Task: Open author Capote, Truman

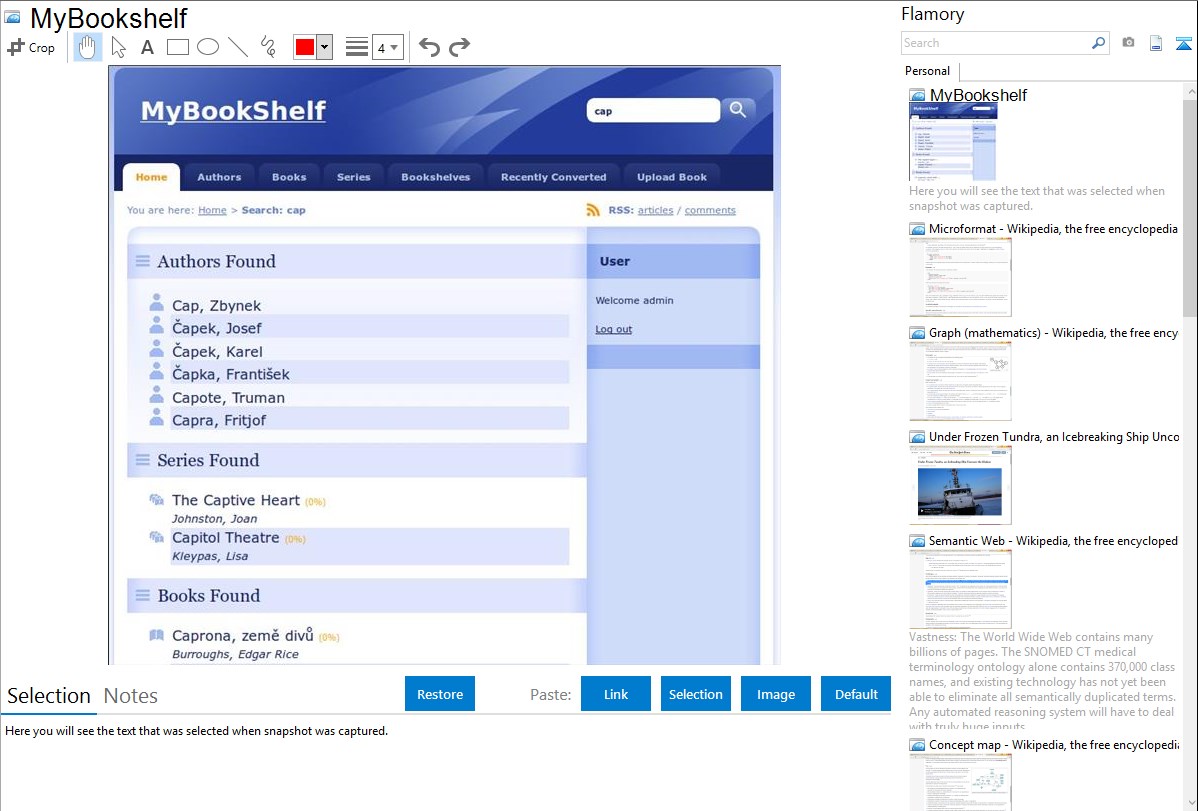Action: click(228, 397)
